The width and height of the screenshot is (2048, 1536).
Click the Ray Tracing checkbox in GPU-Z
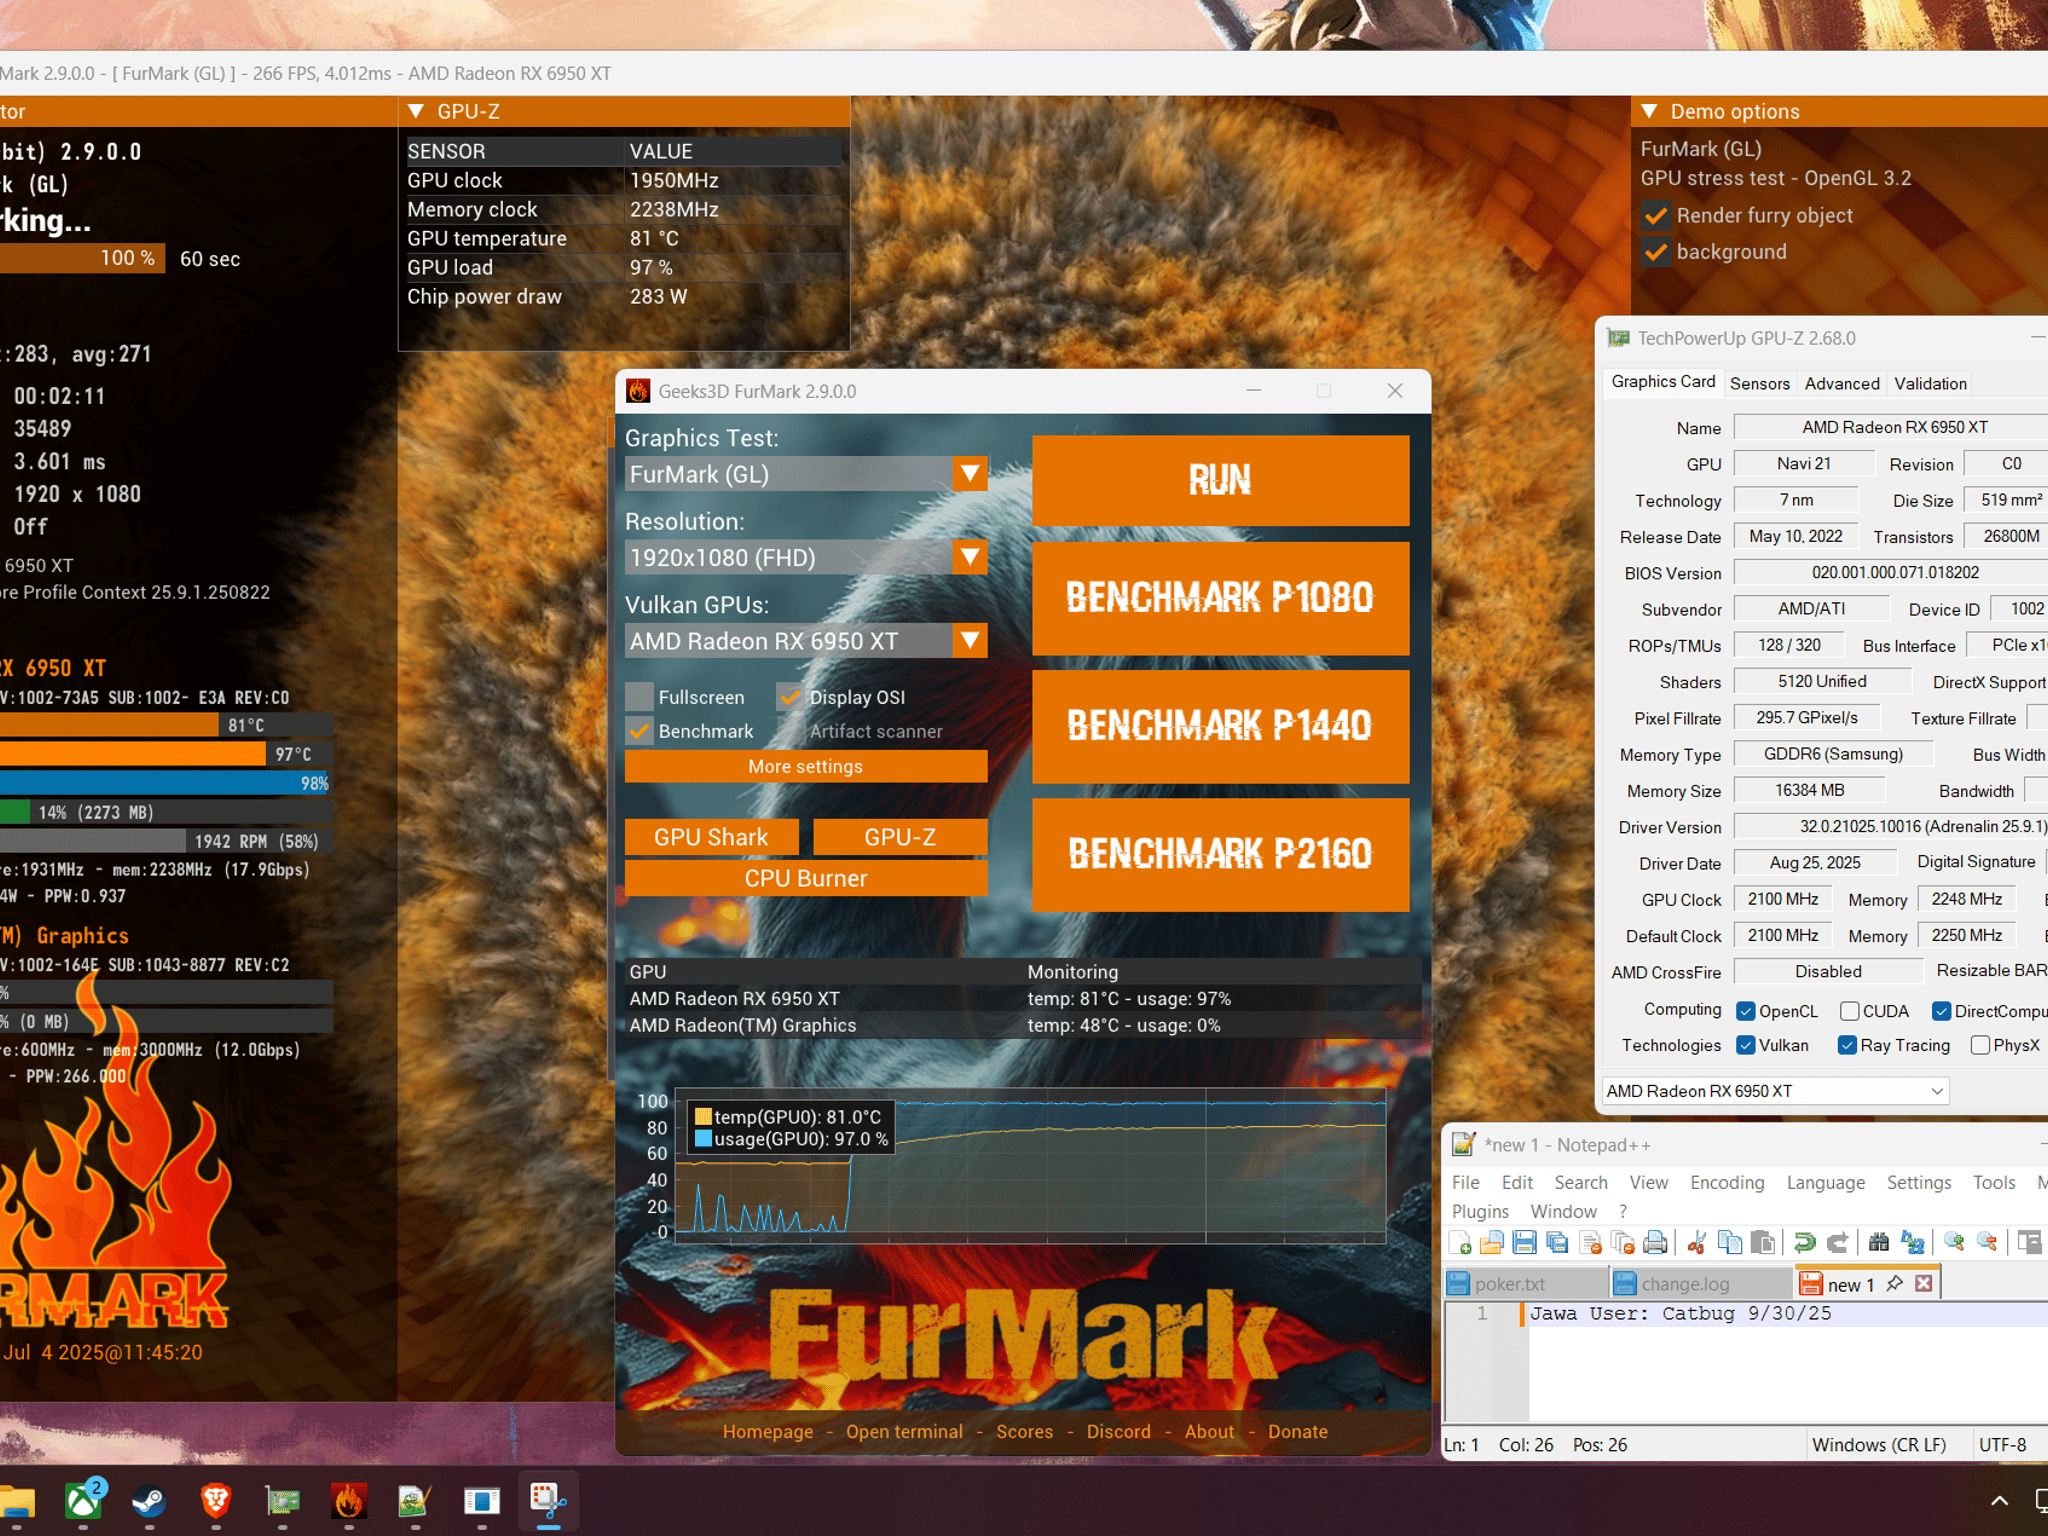pos(1848,1045)
